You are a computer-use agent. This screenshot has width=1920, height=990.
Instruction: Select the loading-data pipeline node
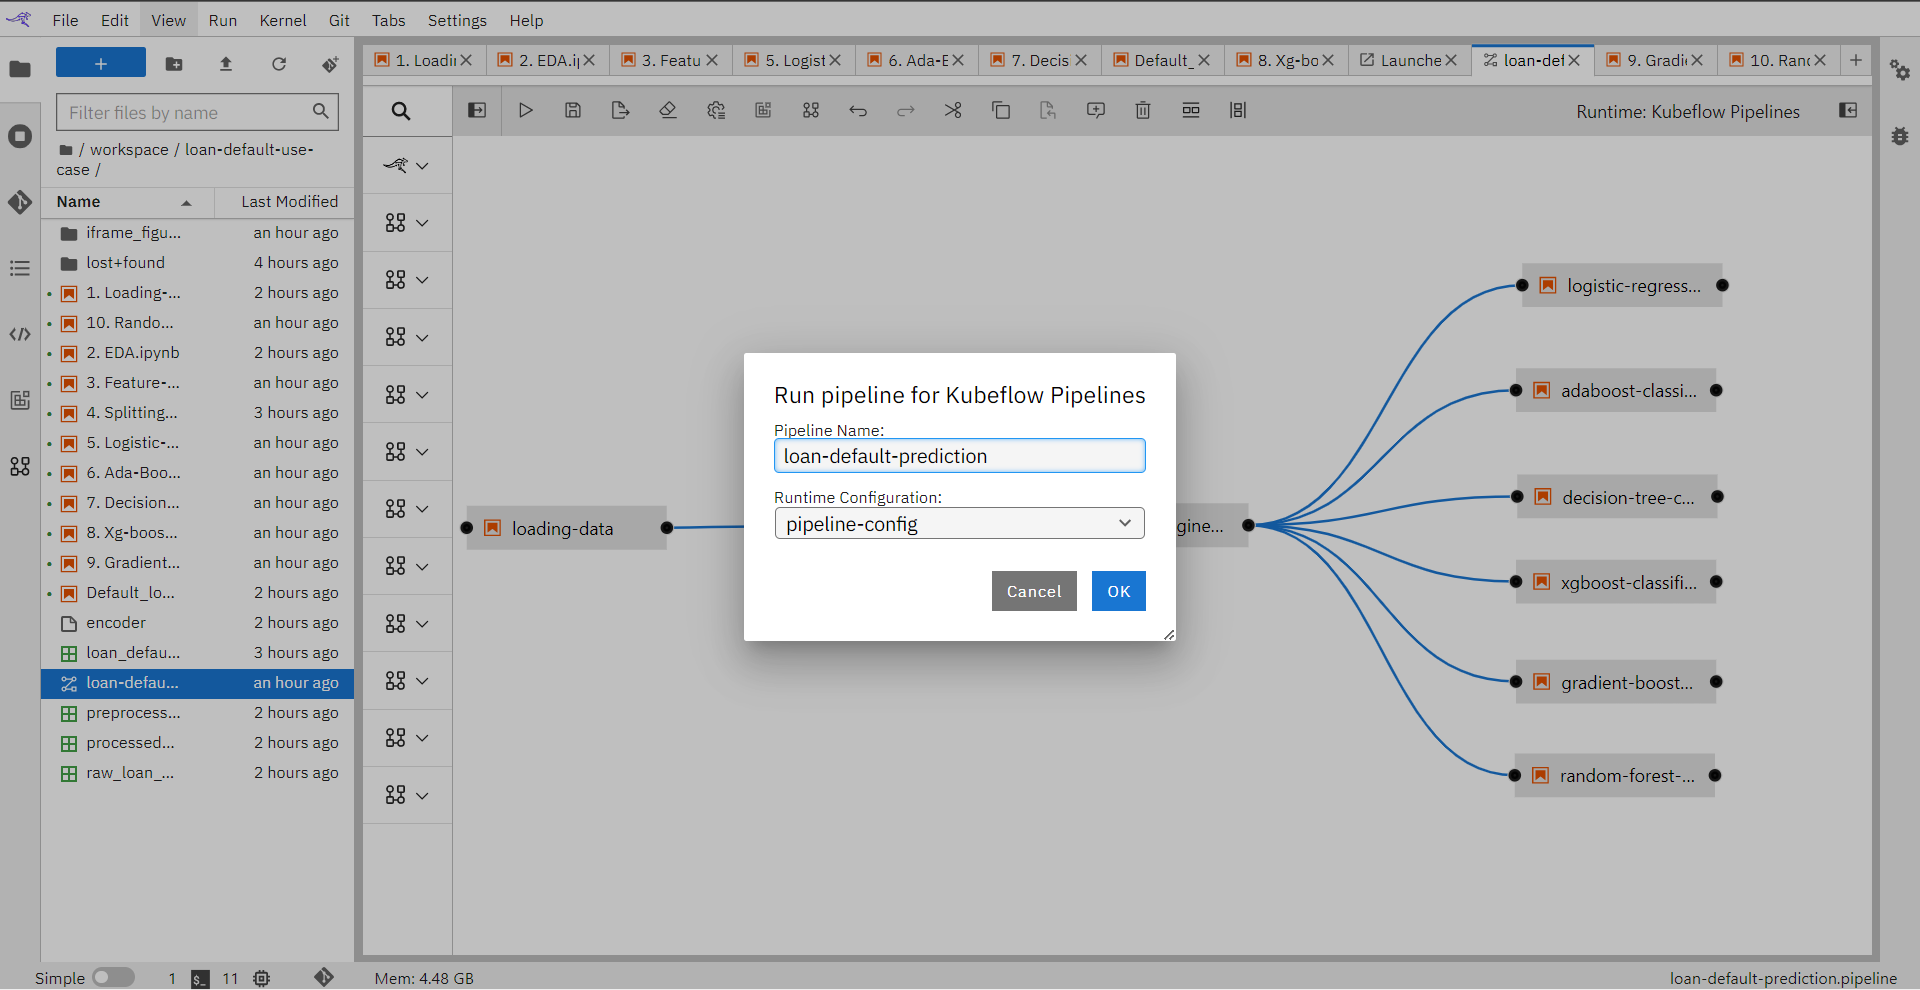(566, 528)
